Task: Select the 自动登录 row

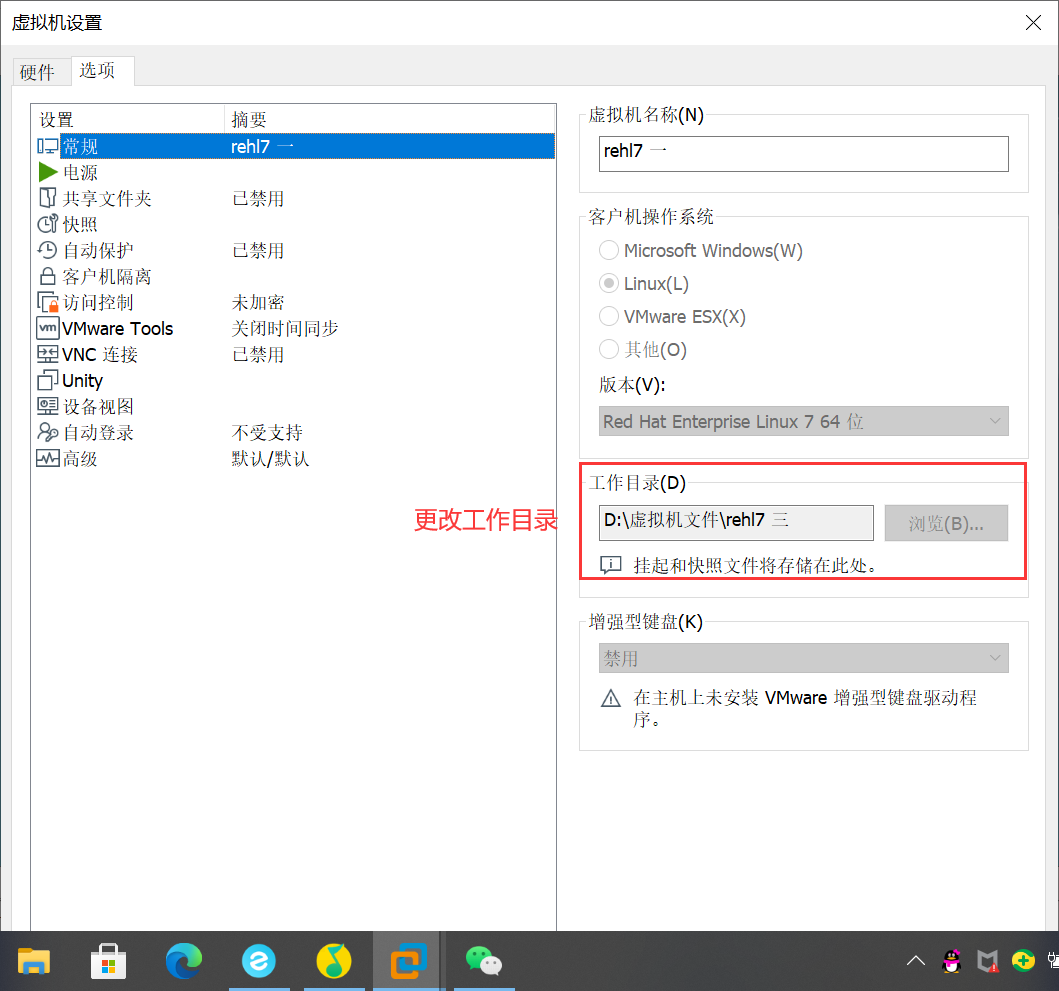Action: coord(295,432)
